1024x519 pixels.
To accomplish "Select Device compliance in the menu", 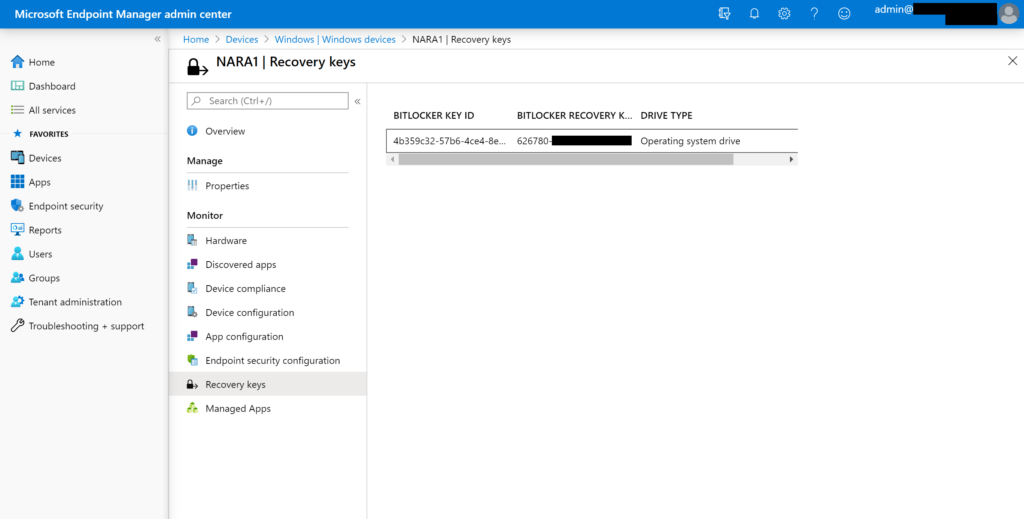I will 245,289.
